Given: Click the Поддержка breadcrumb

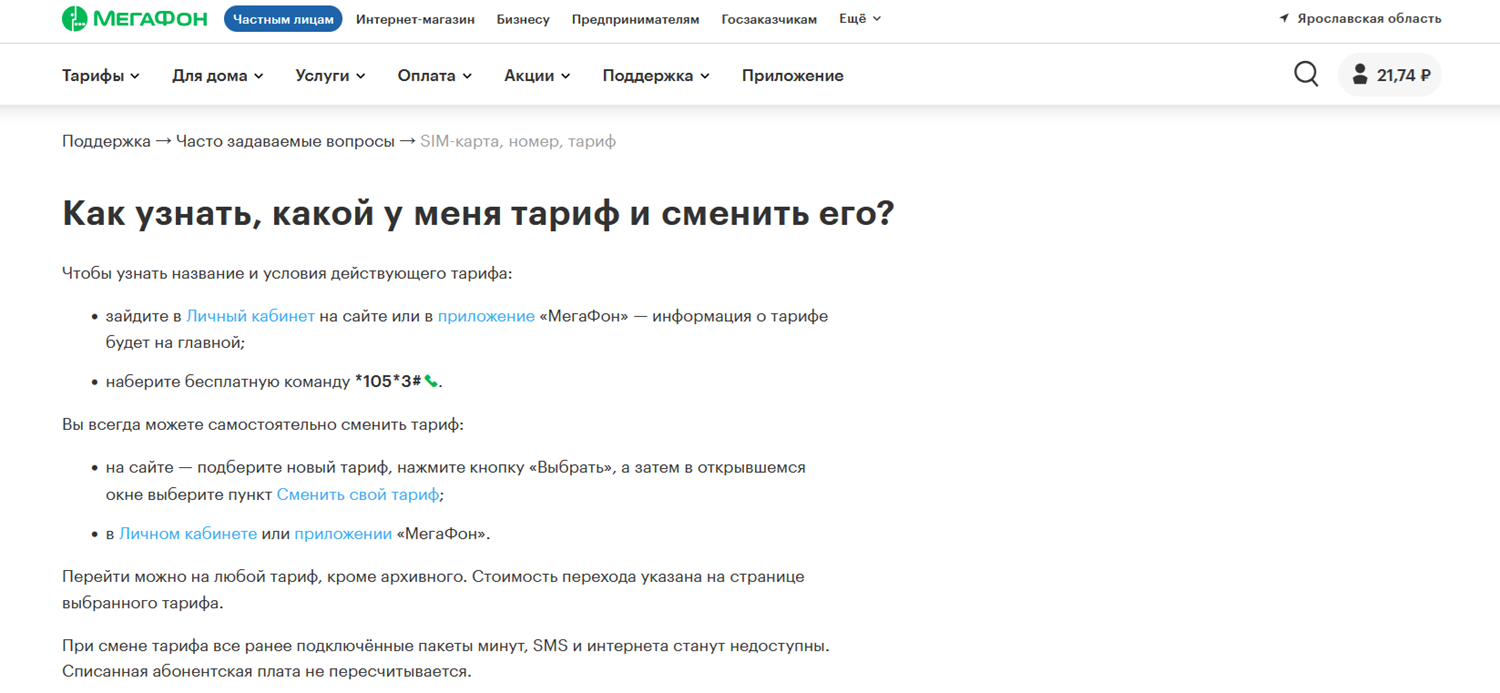Looking at the screenshot, I should (106, 141).
